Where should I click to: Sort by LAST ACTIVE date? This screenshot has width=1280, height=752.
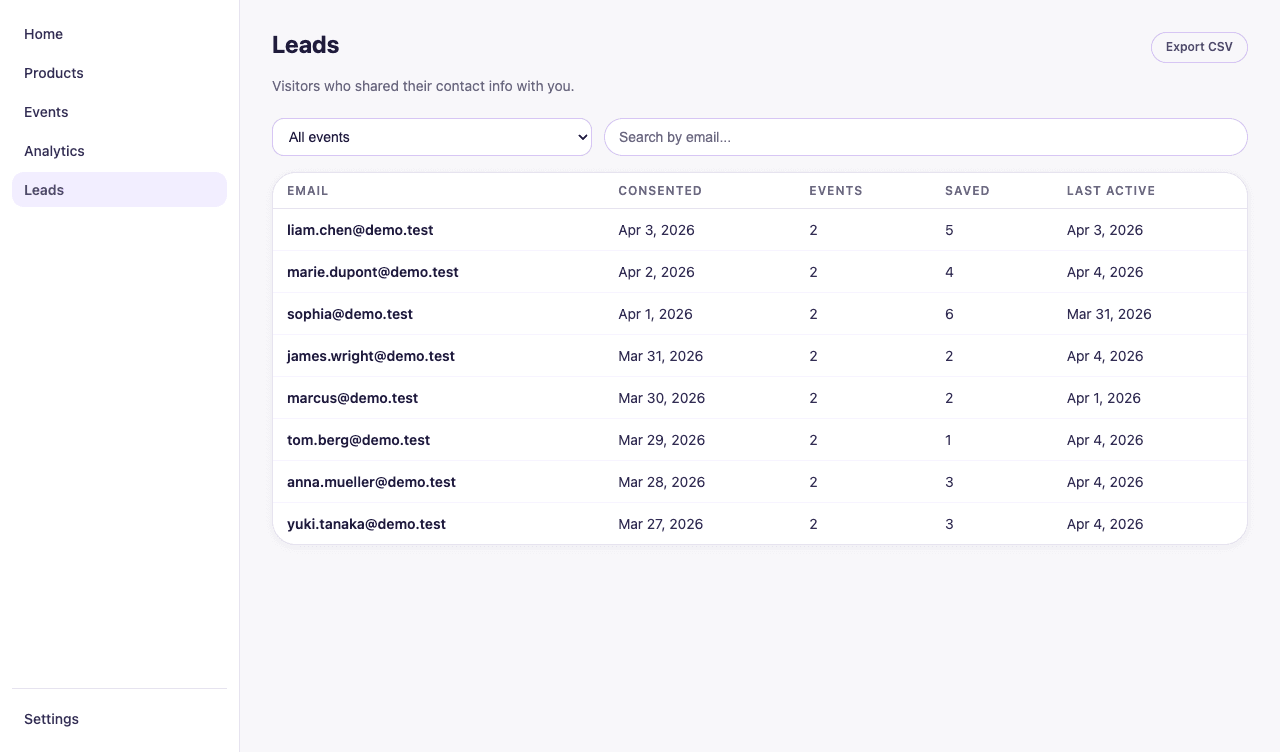pyautogui.click(x=1110, y=191)
